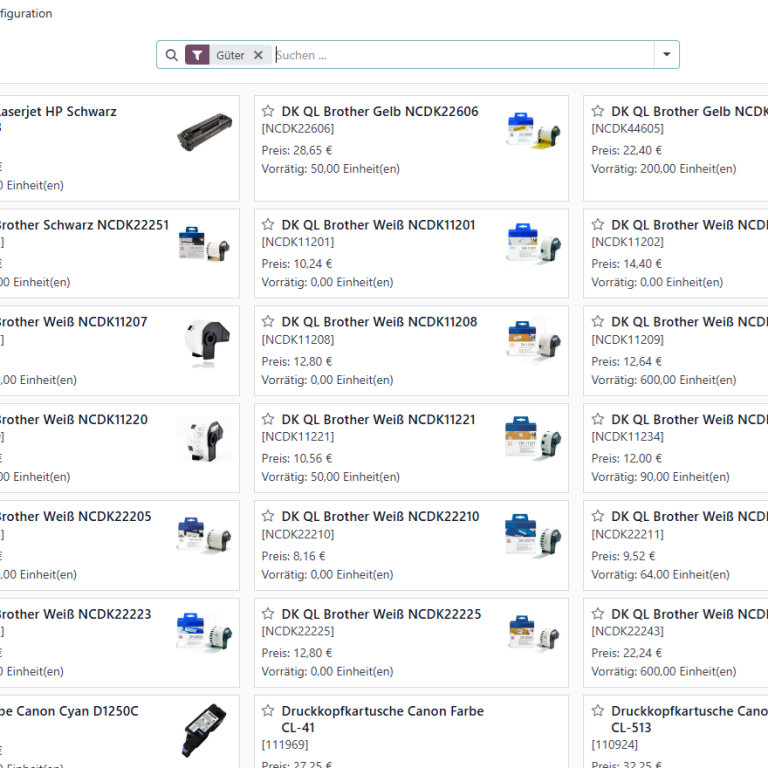Open DK QL Brother Weiß NCDK11201 title
This screenshot has height=768, width=768.
tap(378, 225)
